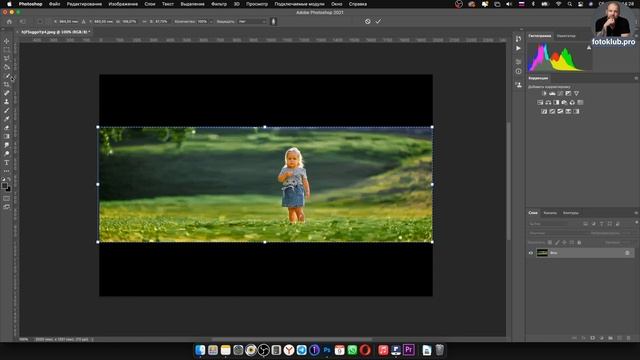Swap foreground and background colors
The image size is (640, 360).
pyautogui.click(x=9, y=180)
